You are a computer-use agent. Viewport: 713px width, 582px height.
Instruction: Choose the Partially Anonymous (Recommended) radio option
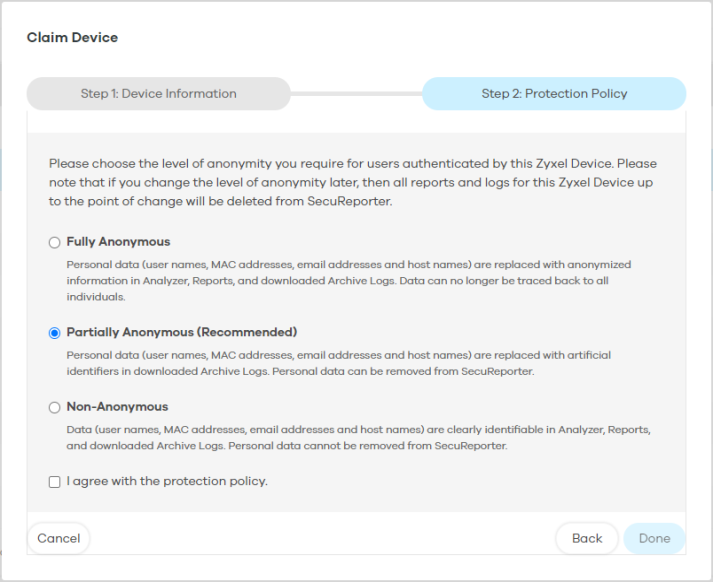[55, 333]
